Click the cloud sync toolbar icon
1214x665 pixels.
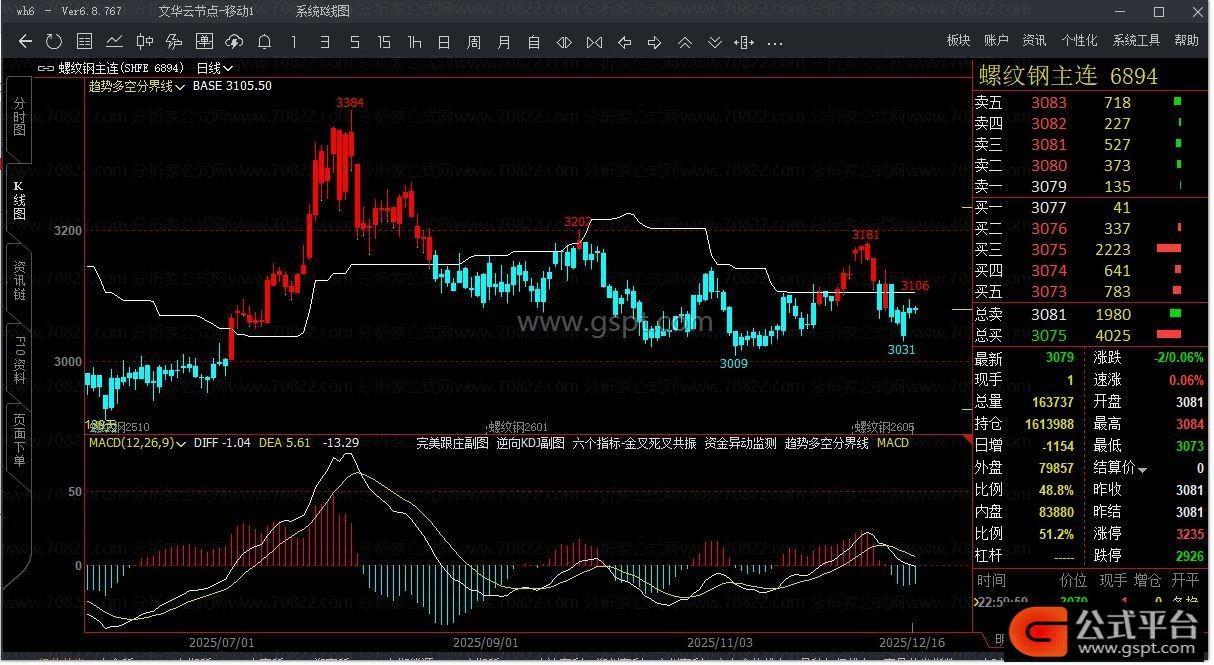click(x=234, y=42)
